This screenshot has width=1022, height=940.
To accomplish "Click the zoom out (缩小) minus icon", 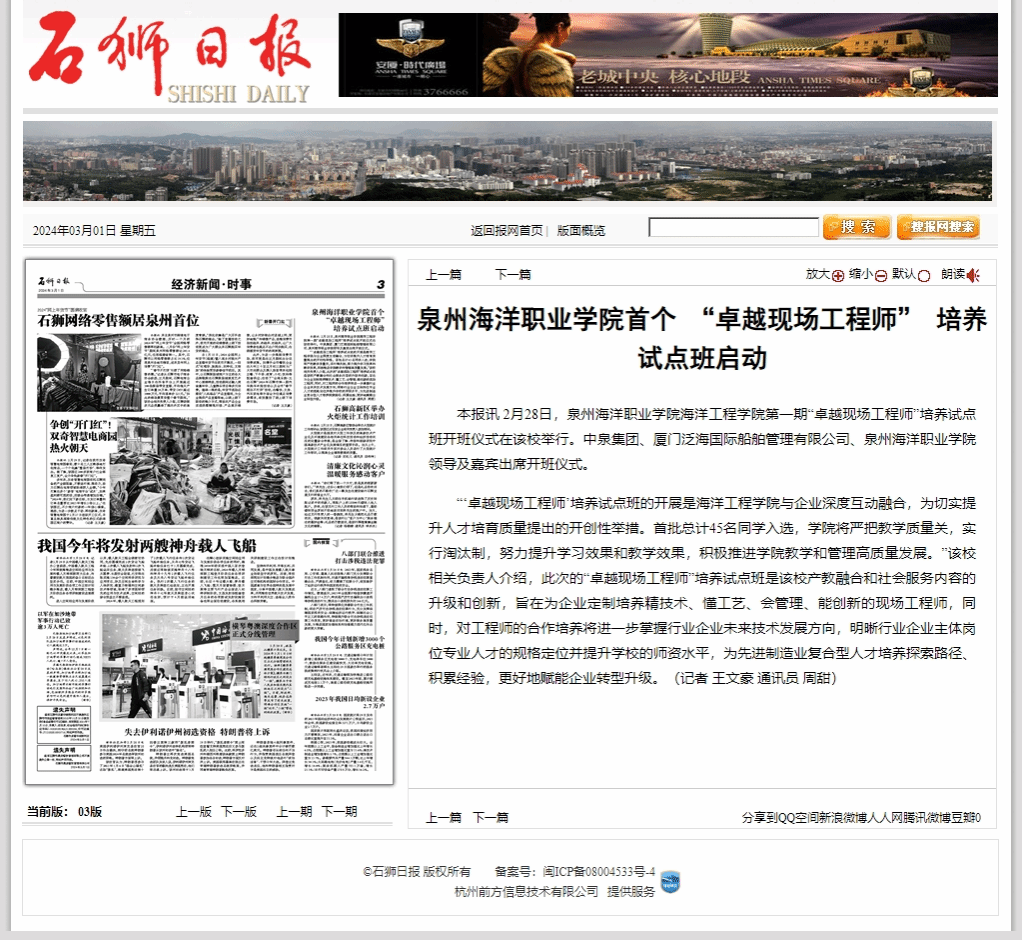I will click(x=881, y=275).
